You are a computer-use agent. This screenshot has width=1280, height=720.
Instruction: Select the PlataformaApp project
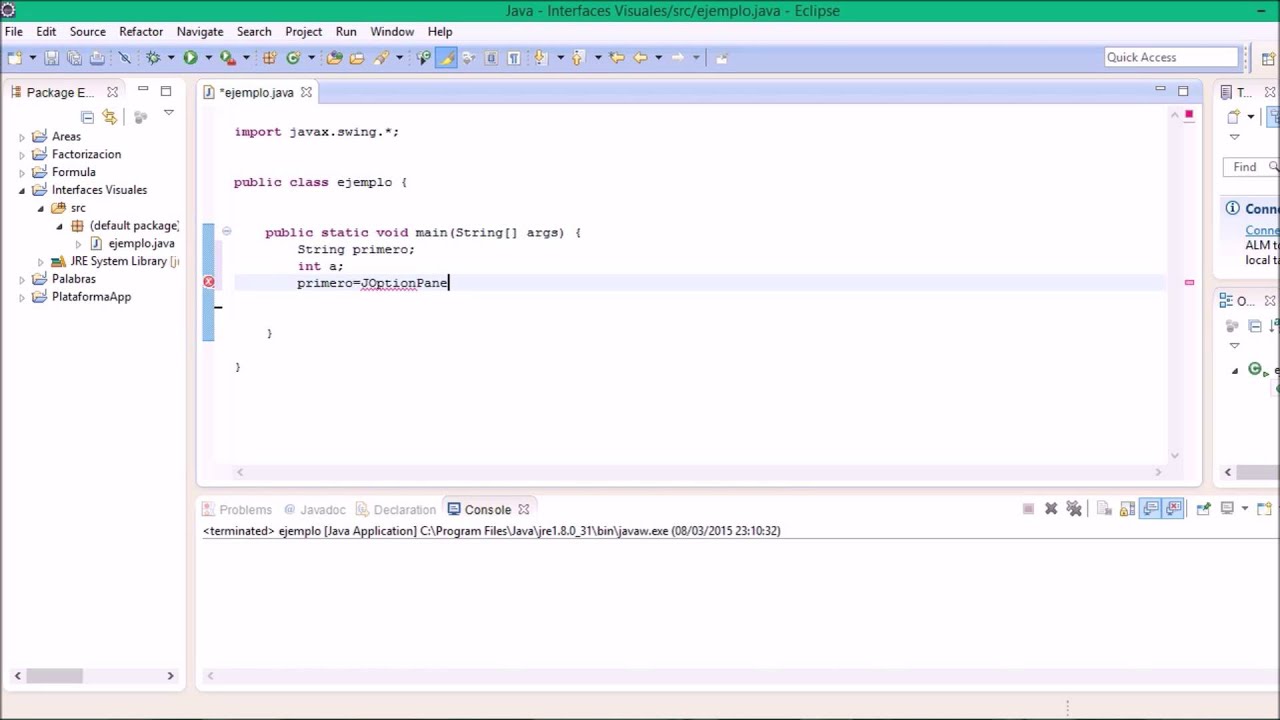pyautogui.click(x=91, y=297)
